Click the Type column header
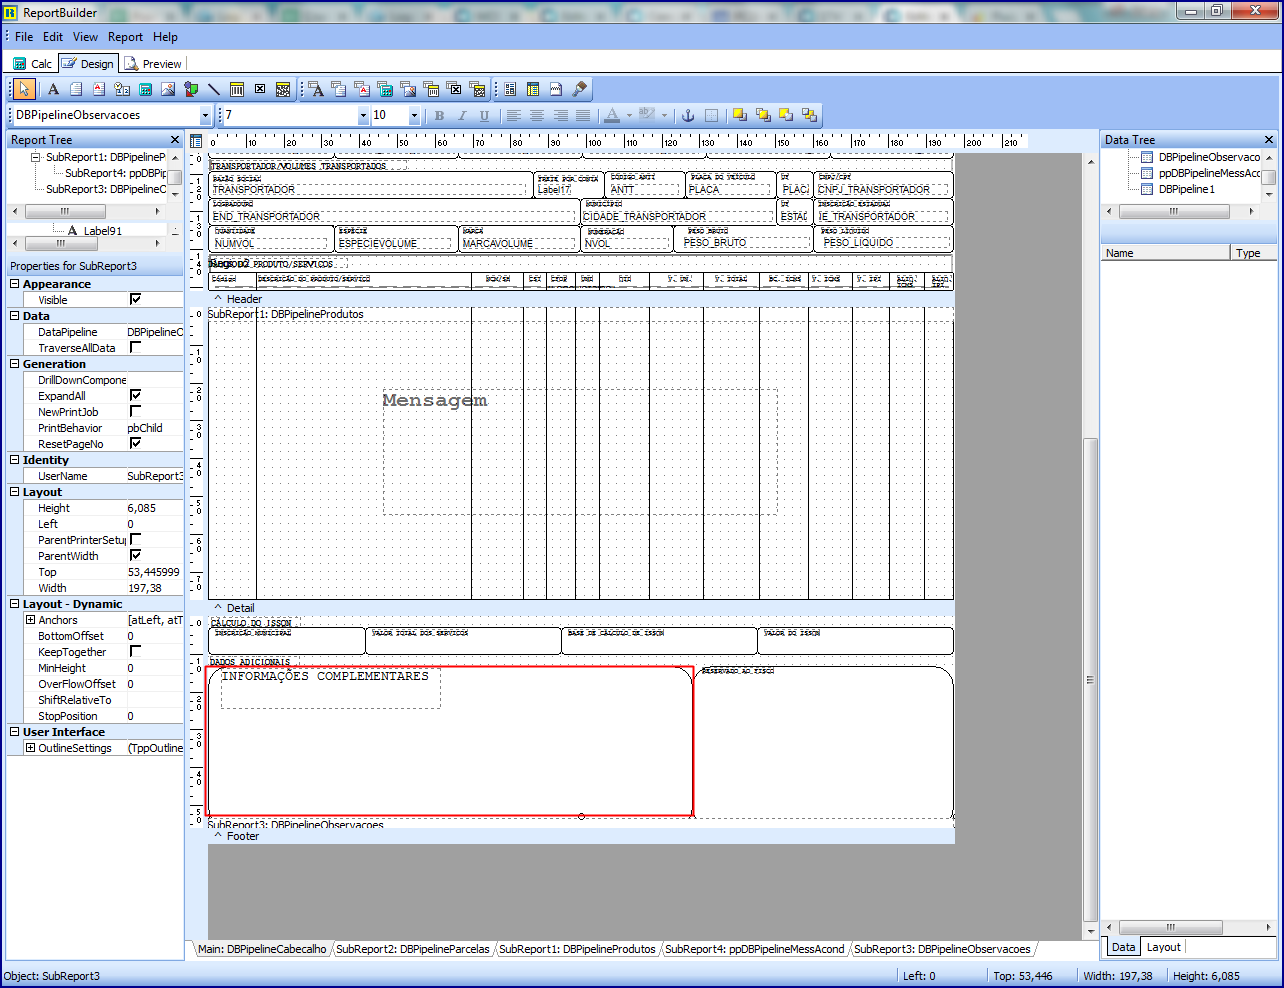 pyautogui.click(x=1252, y=253)
